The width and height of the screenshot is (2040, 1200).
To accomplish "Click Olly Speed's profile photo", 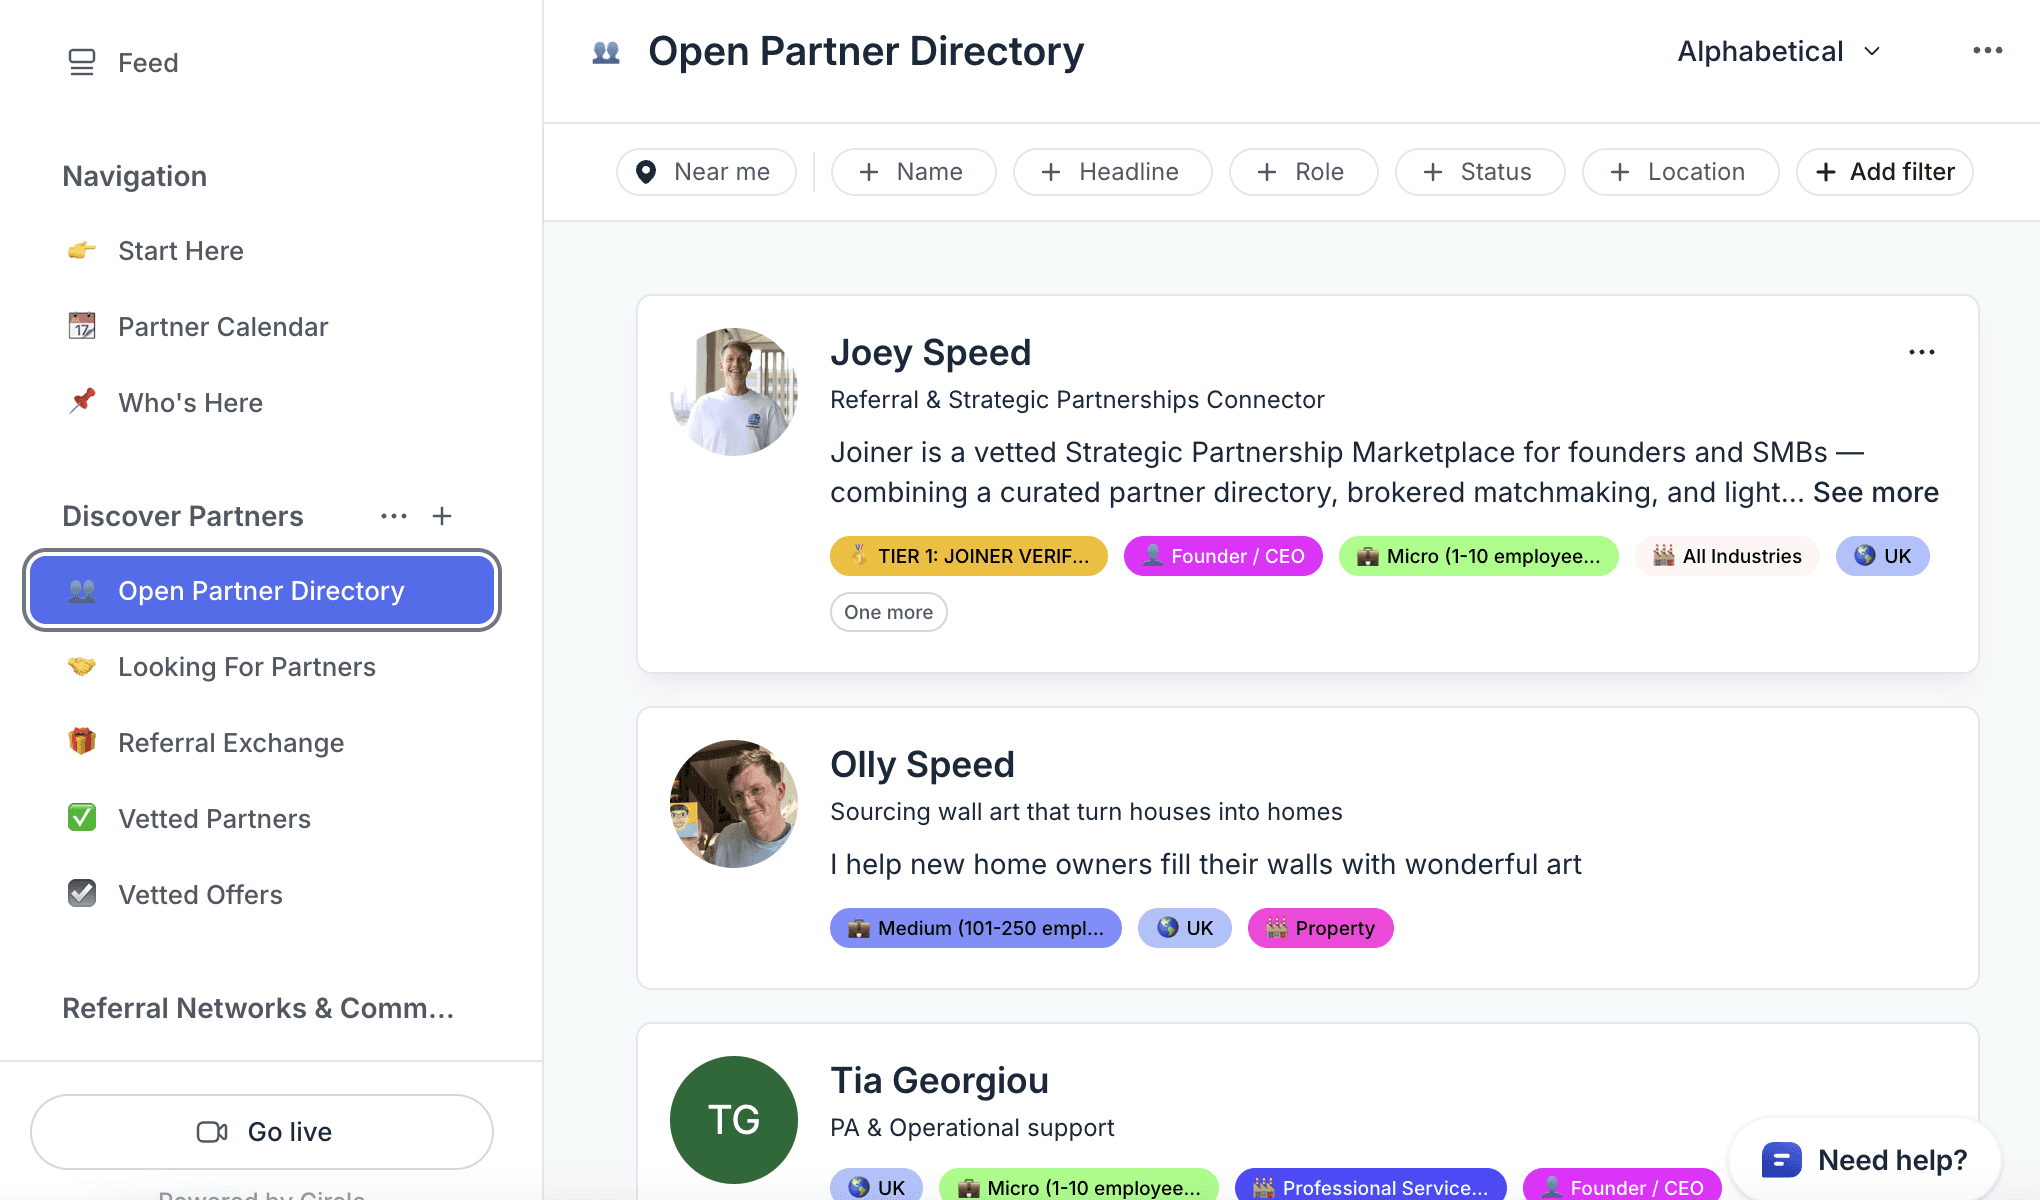I will pyautogui.click(x=734, y=804).
